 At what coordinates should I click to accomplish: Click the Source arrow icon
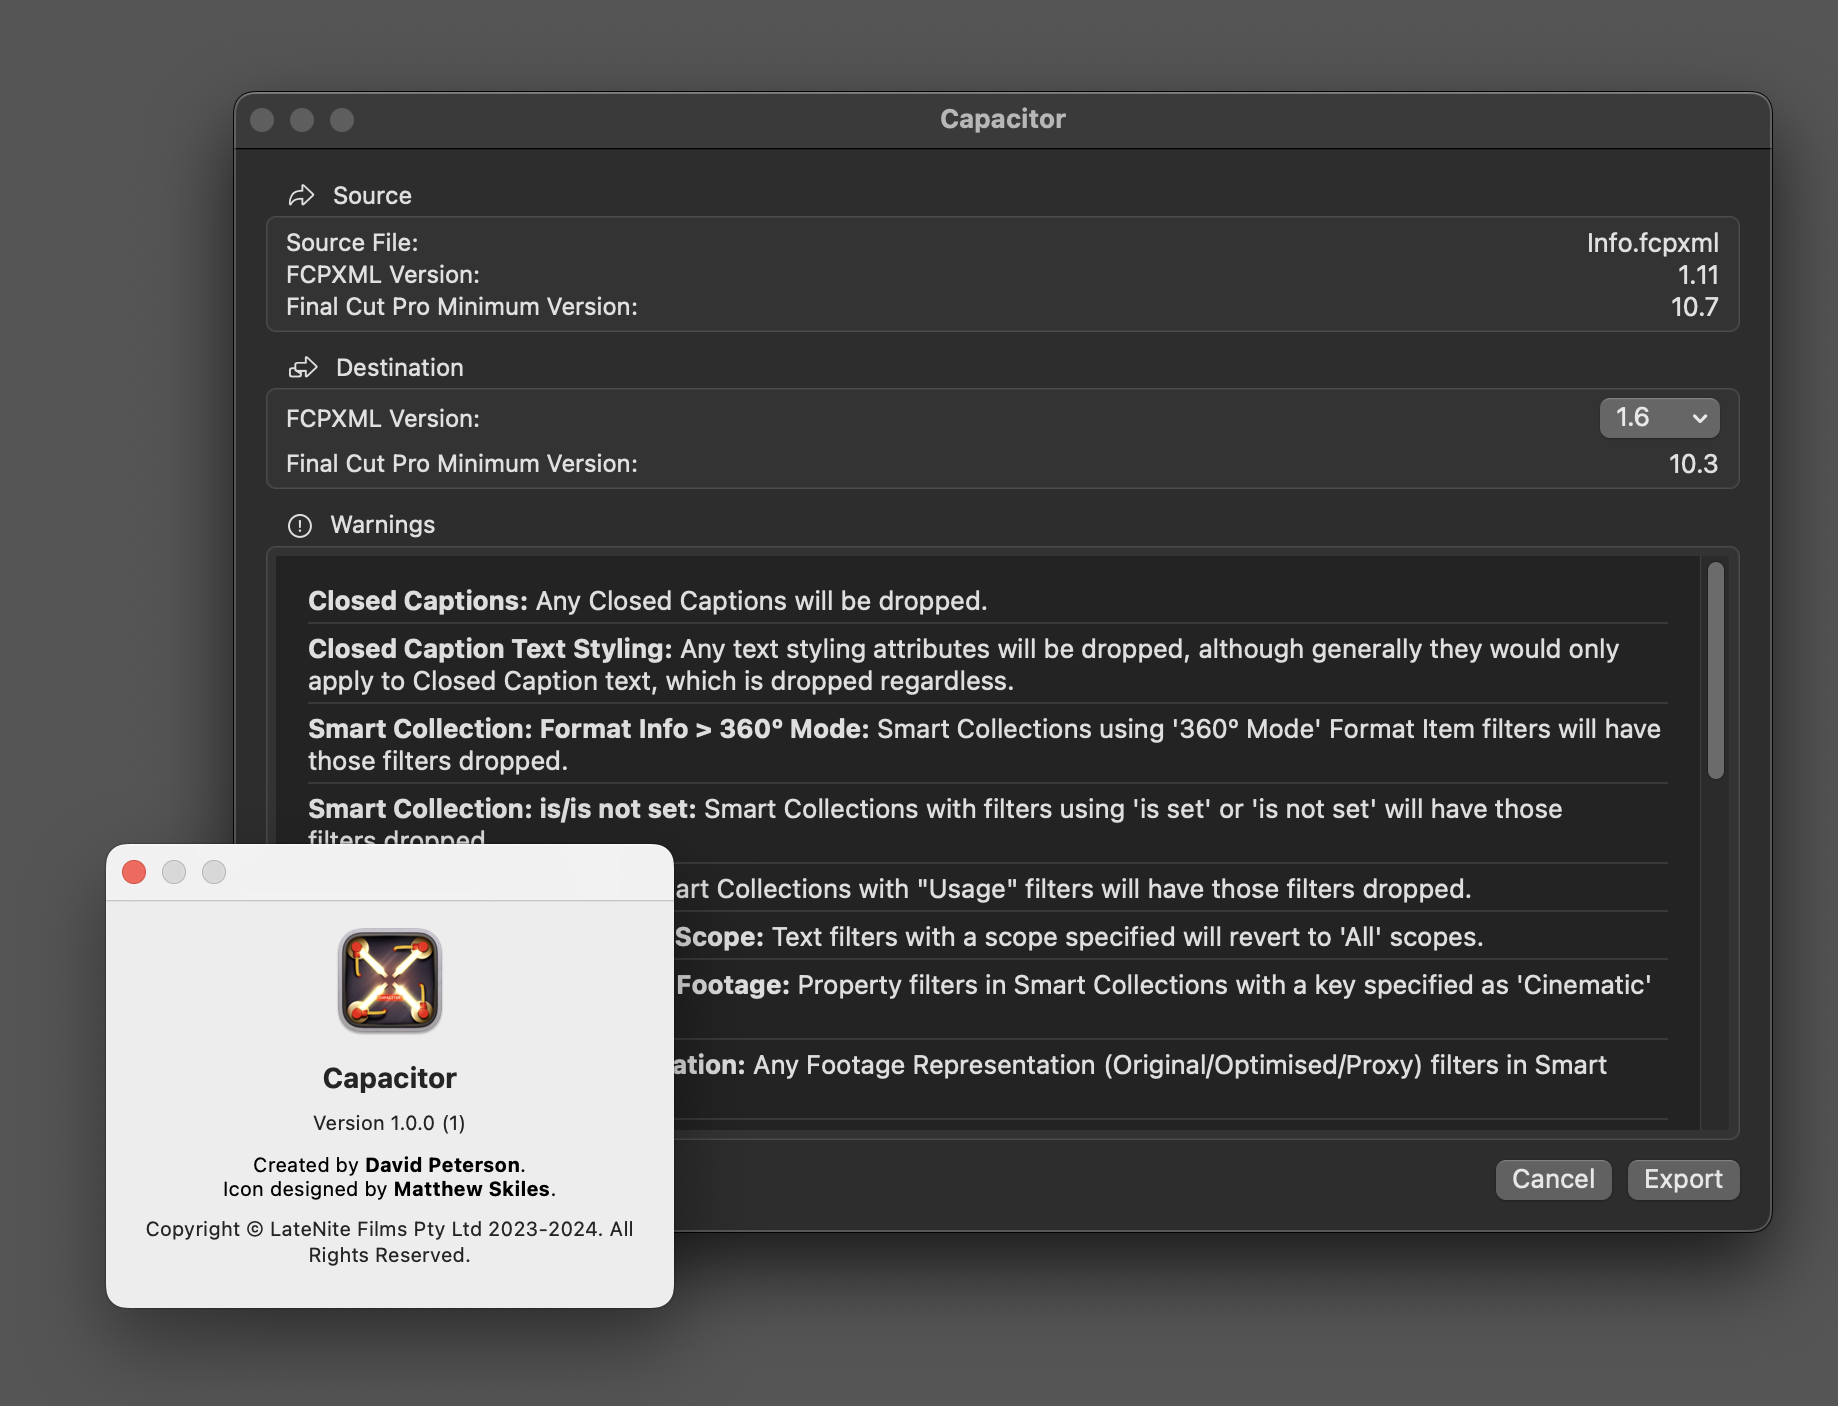coord(301,196)
